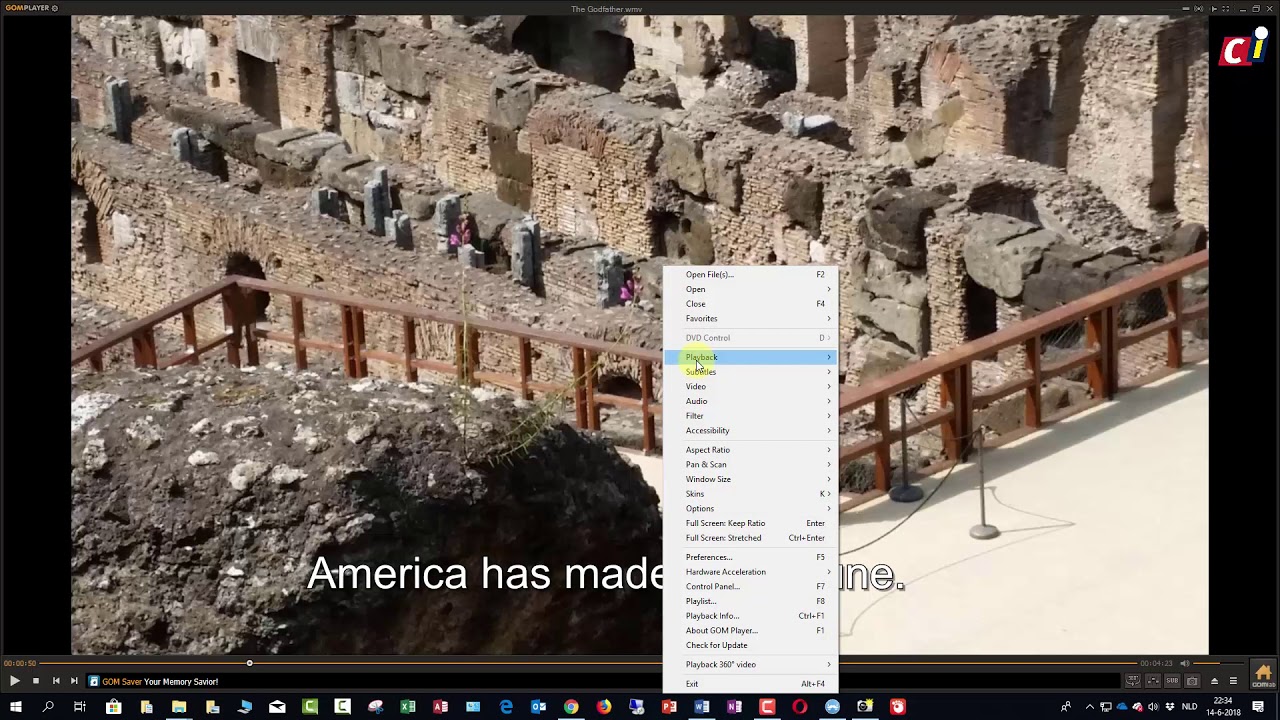Open the GOMlab home button
1280x720 pixels.
(x=1263, y=673)
